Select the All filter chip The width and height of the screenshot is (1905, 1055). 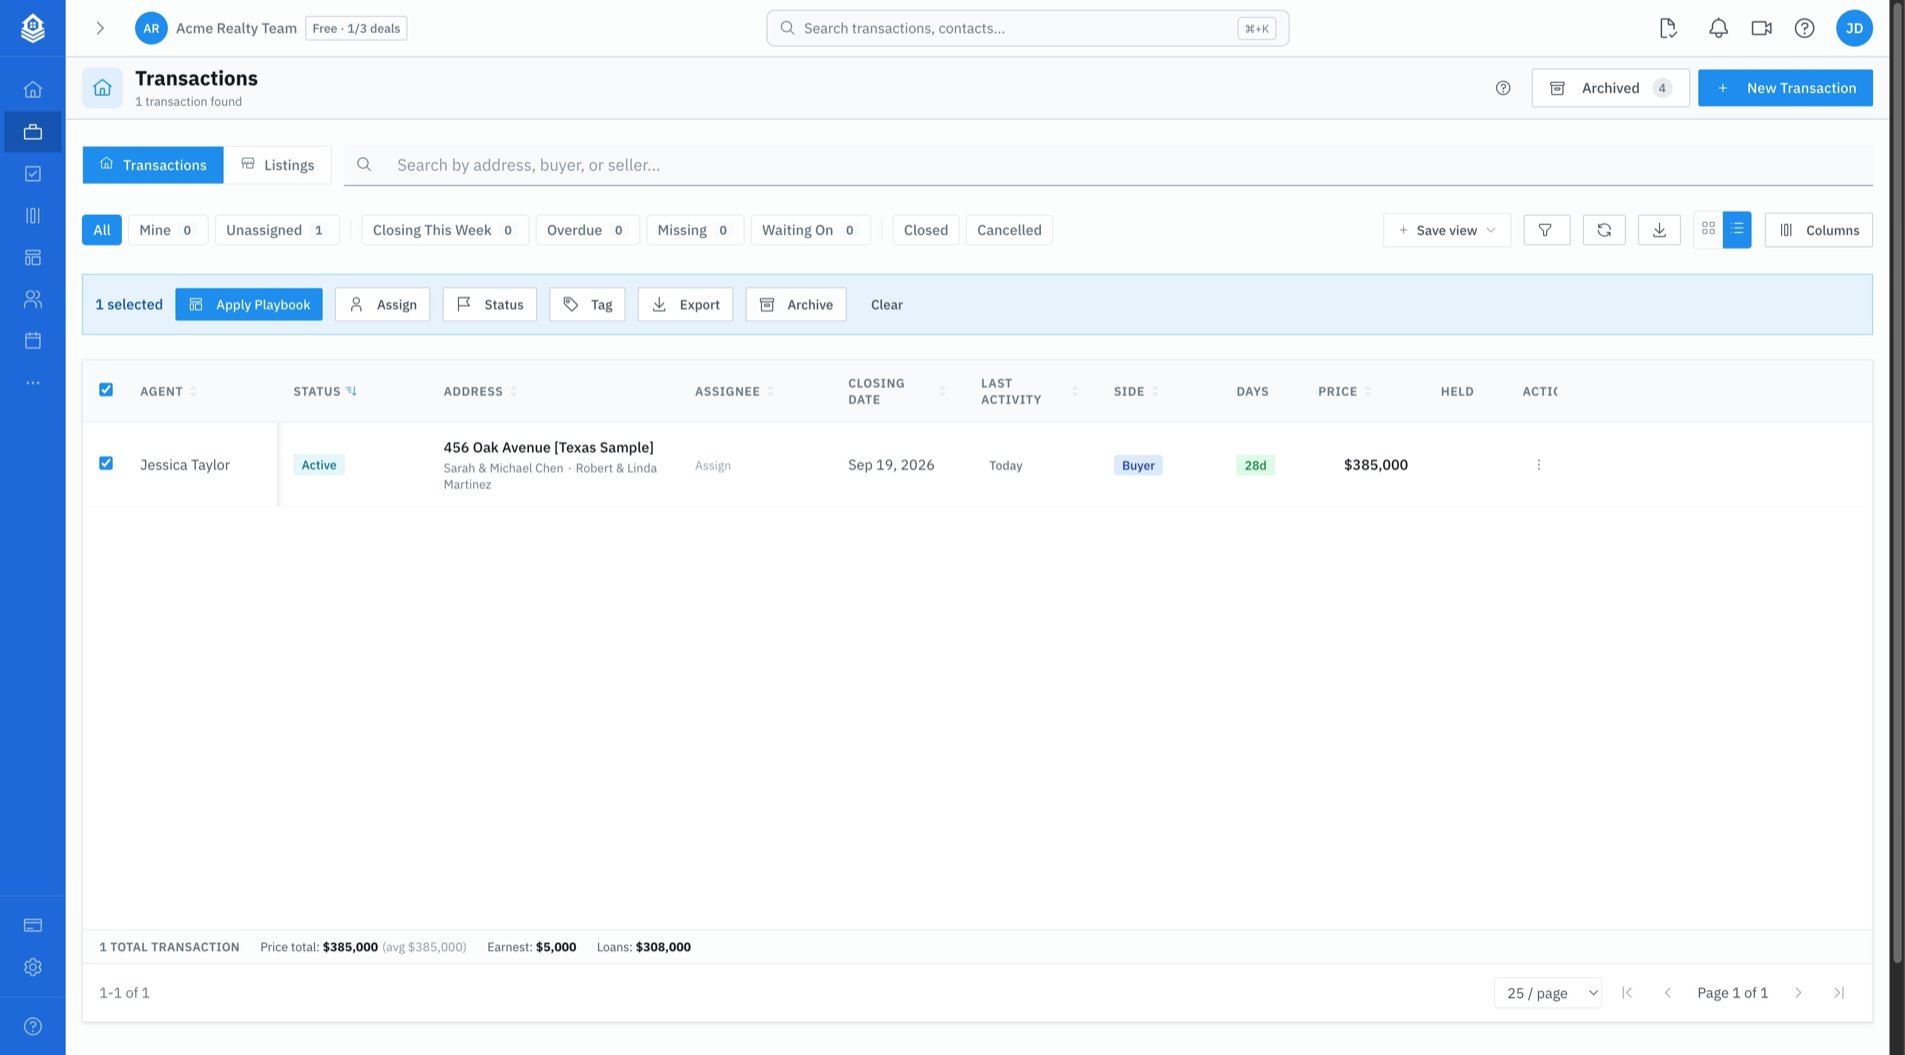pyautogui.click(x=102, y=230)
